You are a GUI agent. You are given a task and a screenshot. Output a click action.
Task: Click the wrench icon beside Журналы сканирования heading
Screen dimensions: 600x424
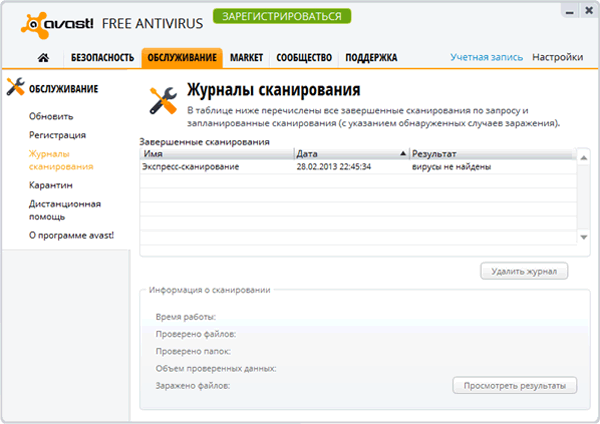coord(163,101)
